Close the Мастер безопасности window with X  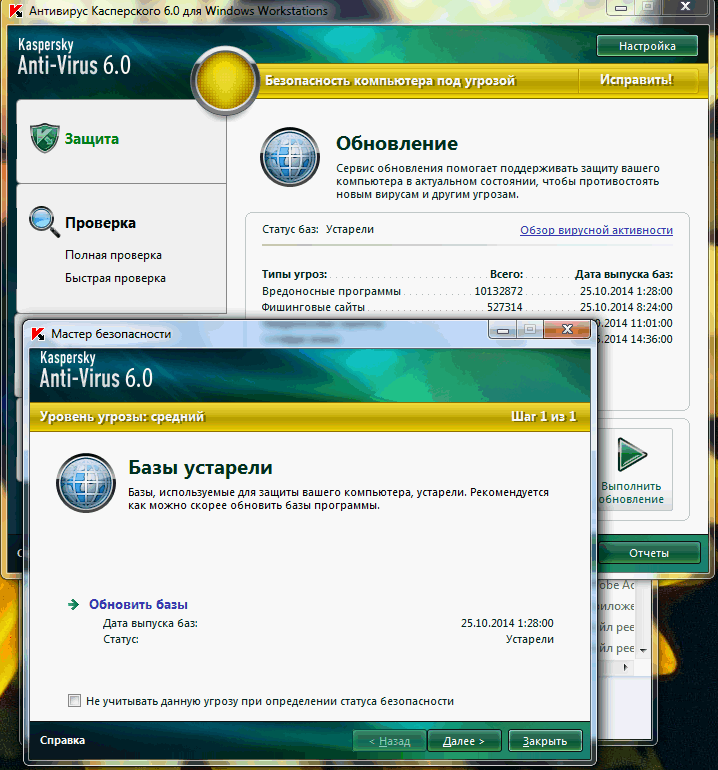point(567,330)
